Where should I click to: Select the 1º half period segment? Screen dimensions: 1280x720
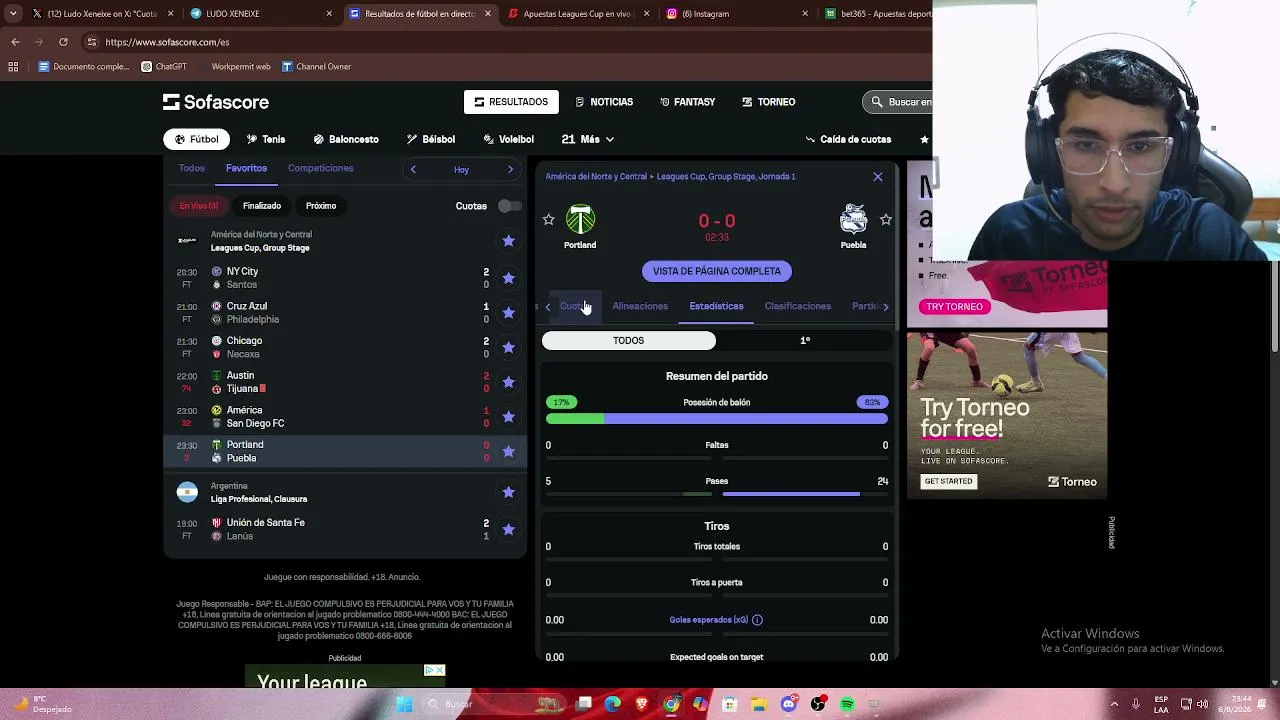[805, 340]
